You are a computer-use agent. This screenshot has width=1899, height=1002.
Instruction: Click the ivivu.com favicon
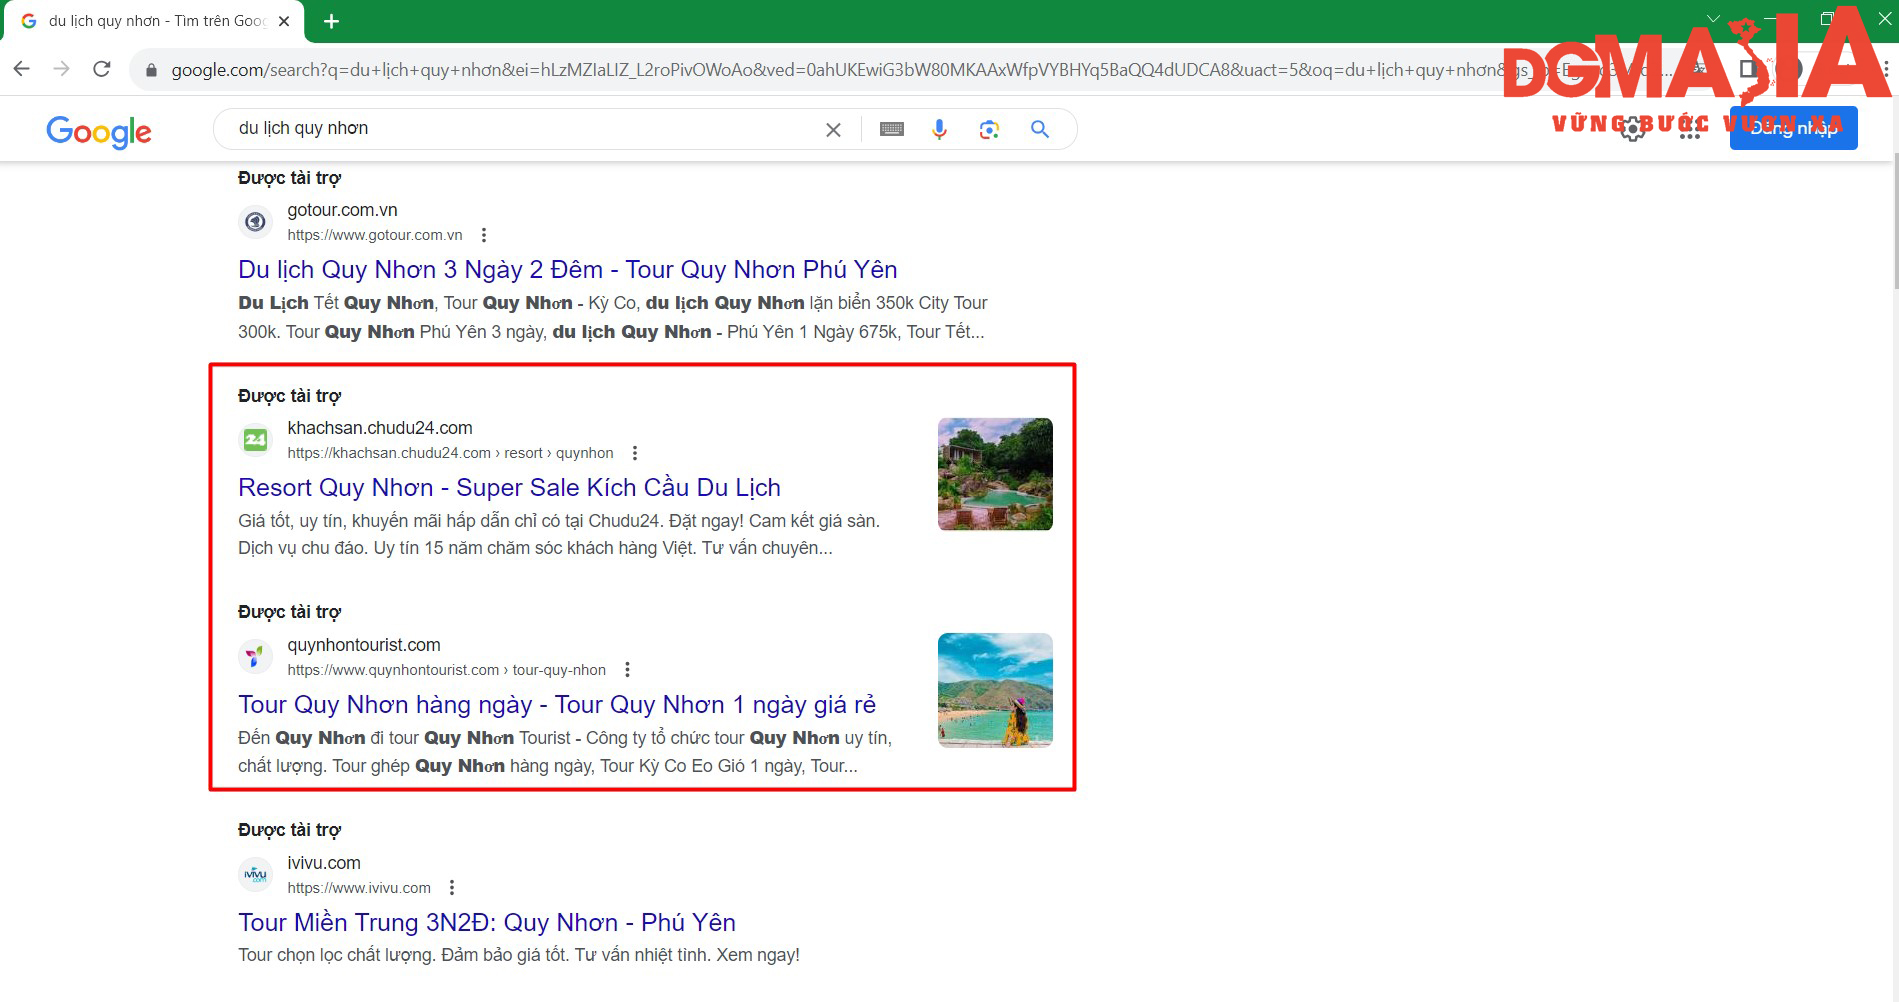click(256, 874)
